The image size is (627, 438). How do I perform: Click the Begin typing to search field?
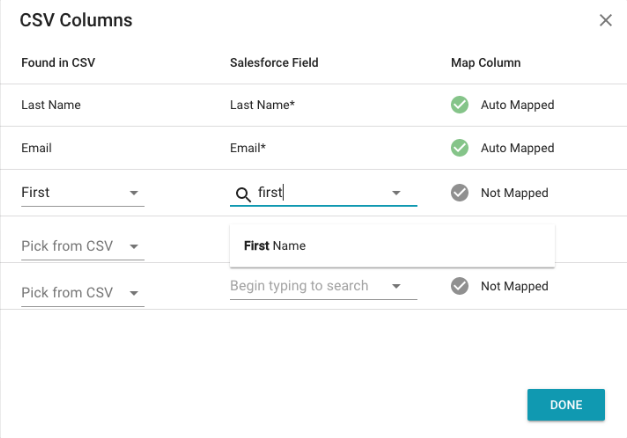tap(323, 286)
